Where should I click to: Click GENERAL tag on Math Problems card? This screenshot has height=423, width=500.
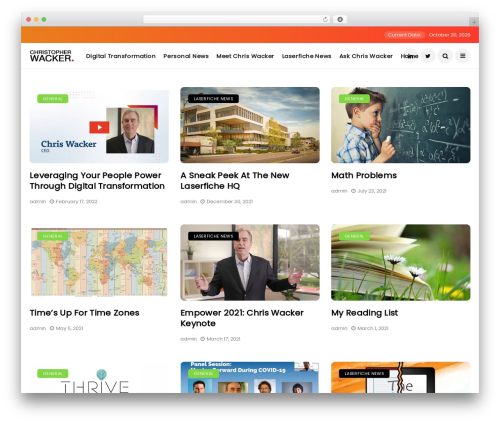click(x=354, y=99)
